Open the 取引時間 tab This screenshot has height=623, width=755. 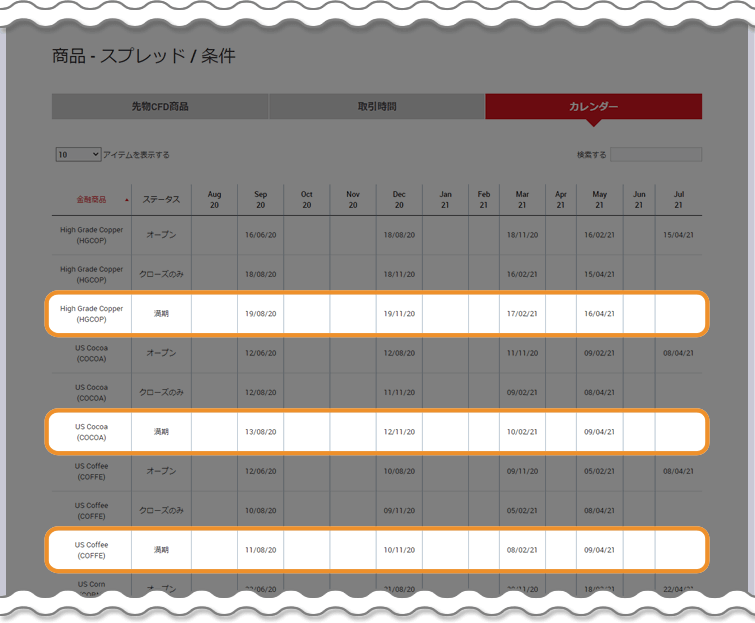click(x=377, y=107)
